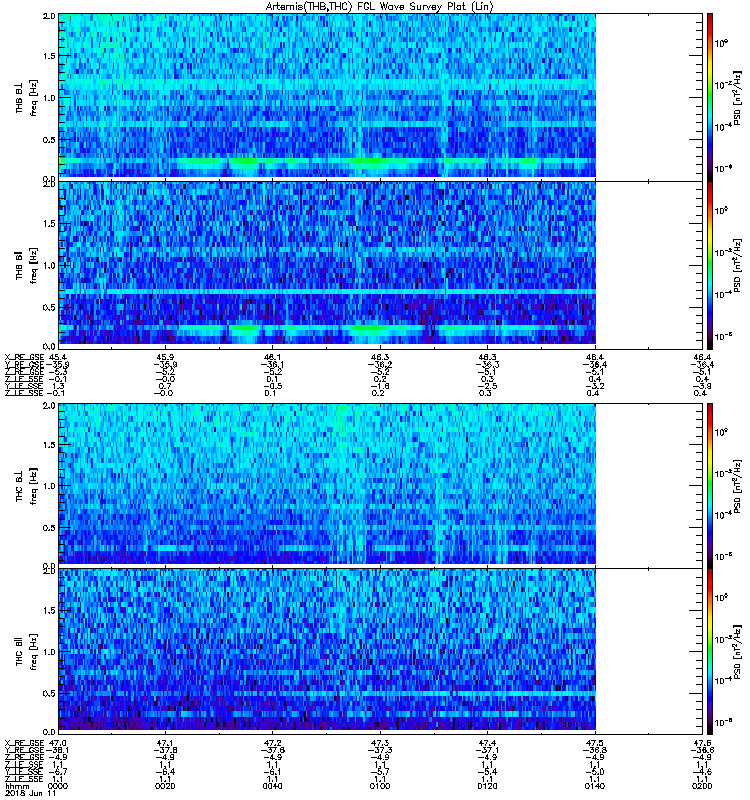Select the X_RE_GSE value 47.0
This screenshot has height=800, width=750.
[x=58, y=743]
